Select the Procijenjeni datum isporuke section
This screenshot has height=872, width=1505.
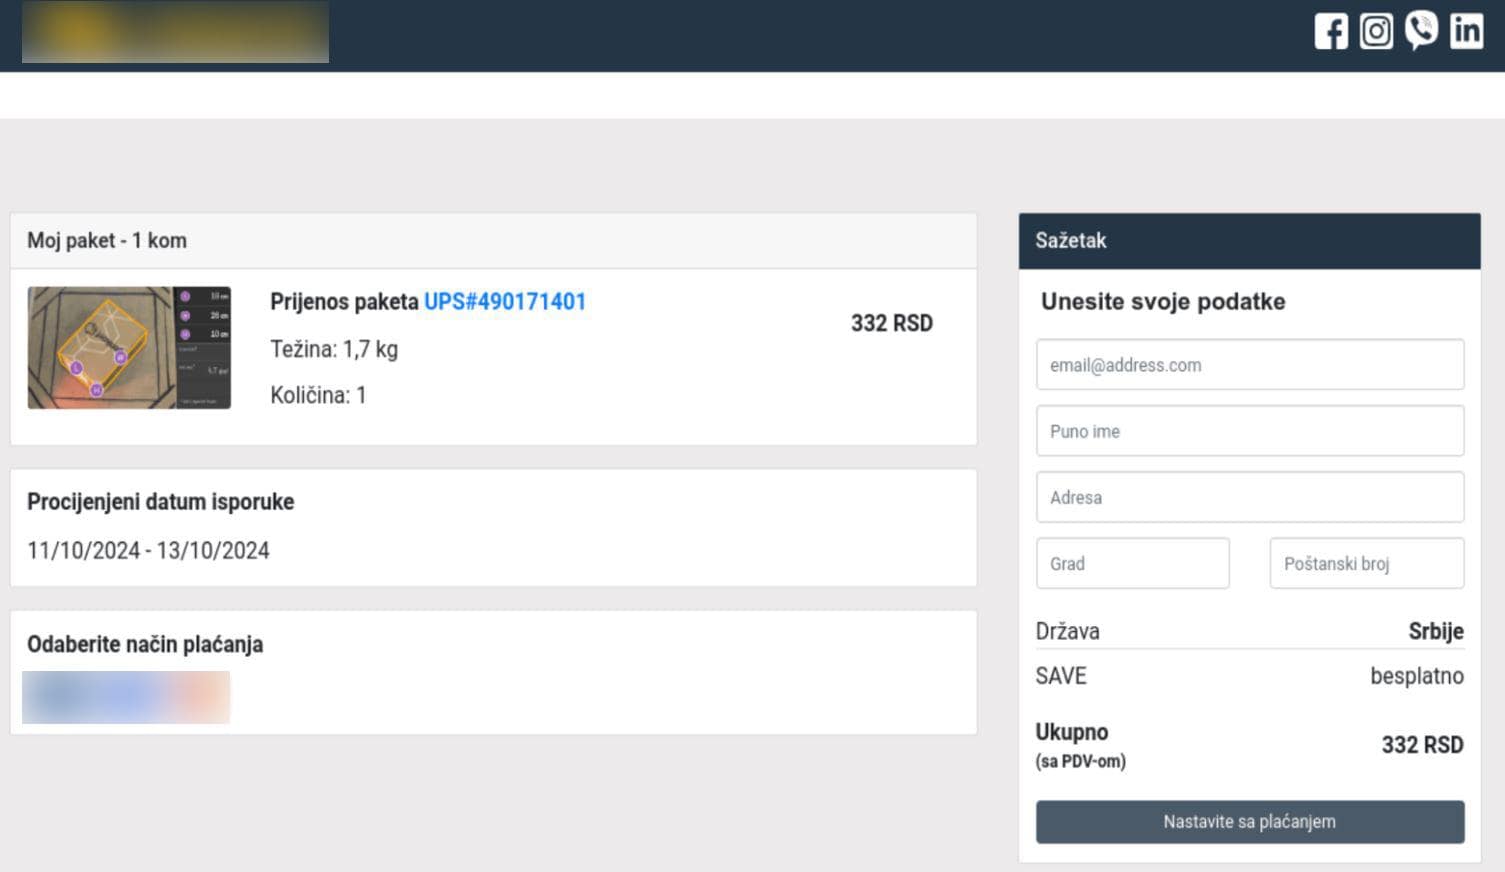coord(161,501)
